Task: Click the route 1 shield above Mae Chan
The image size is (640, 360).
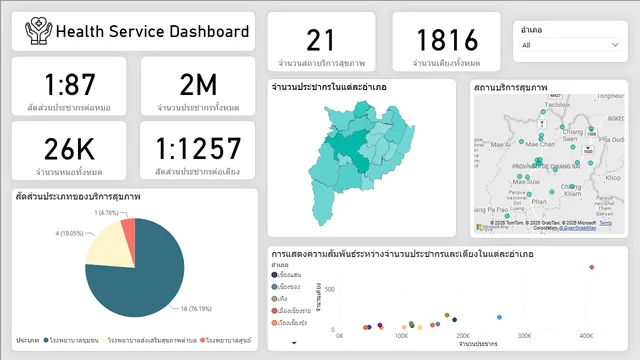Action: (x=542, y=124)
